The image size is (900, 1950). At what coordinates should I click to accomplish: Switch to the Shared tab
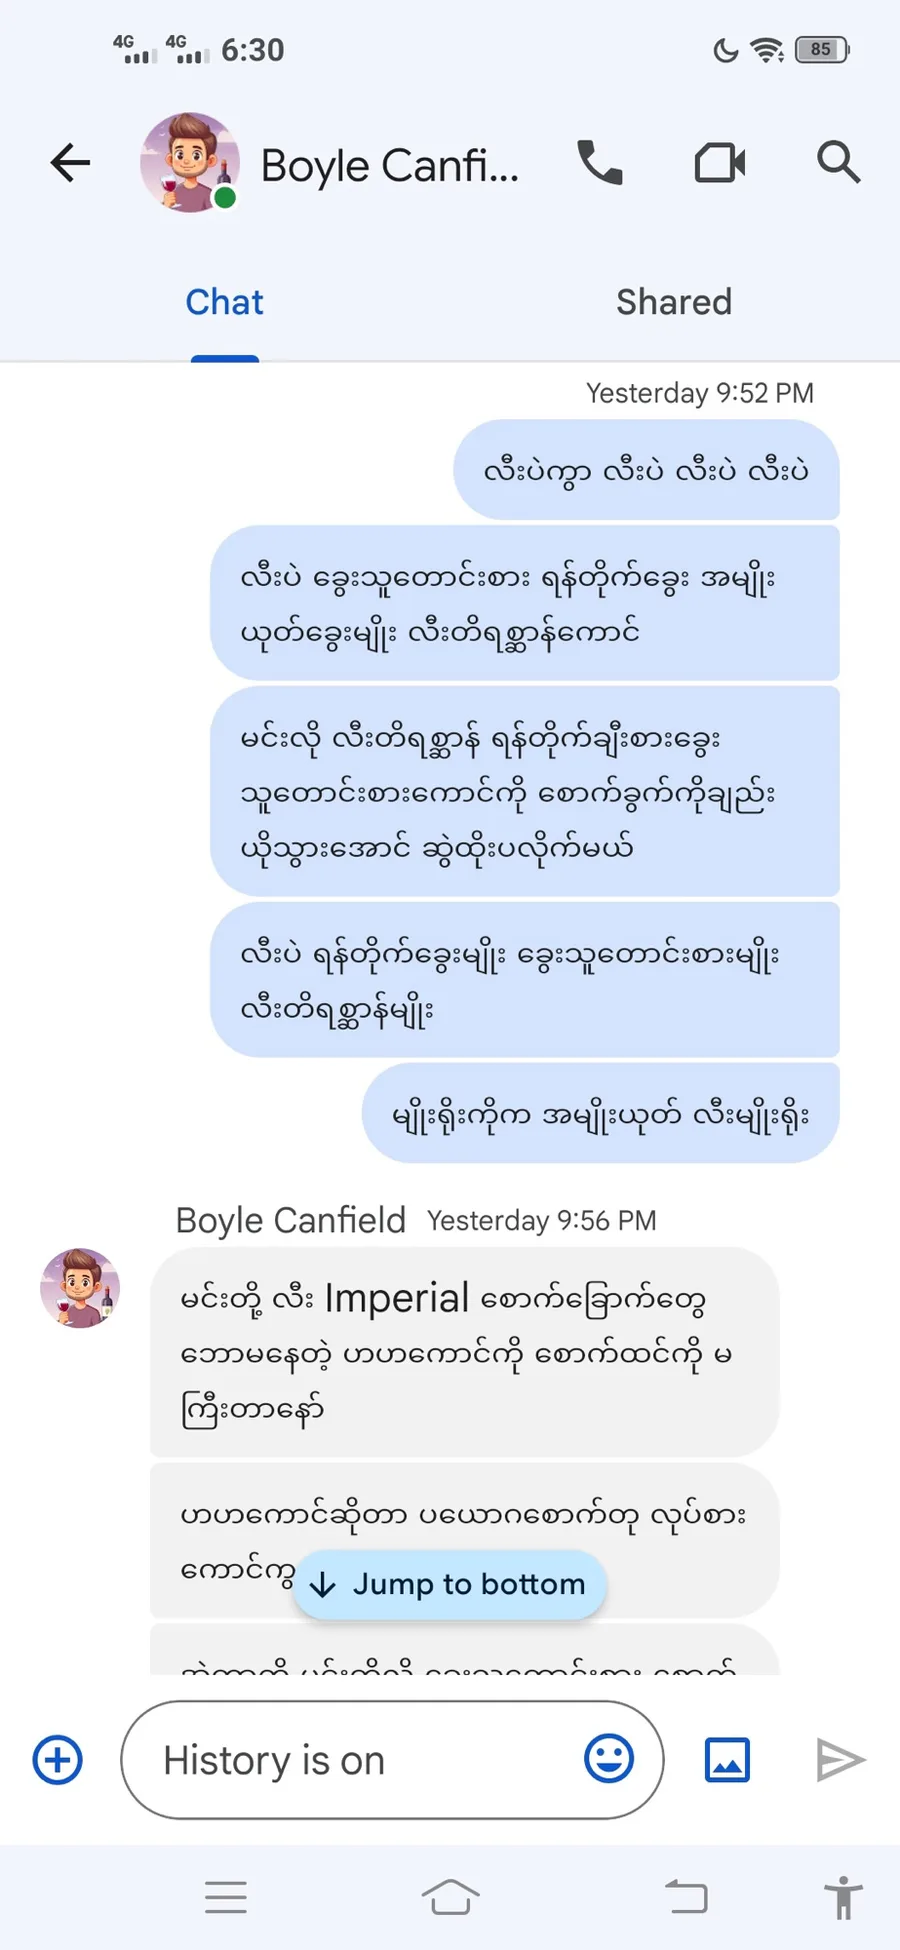(x=674, y=302)
